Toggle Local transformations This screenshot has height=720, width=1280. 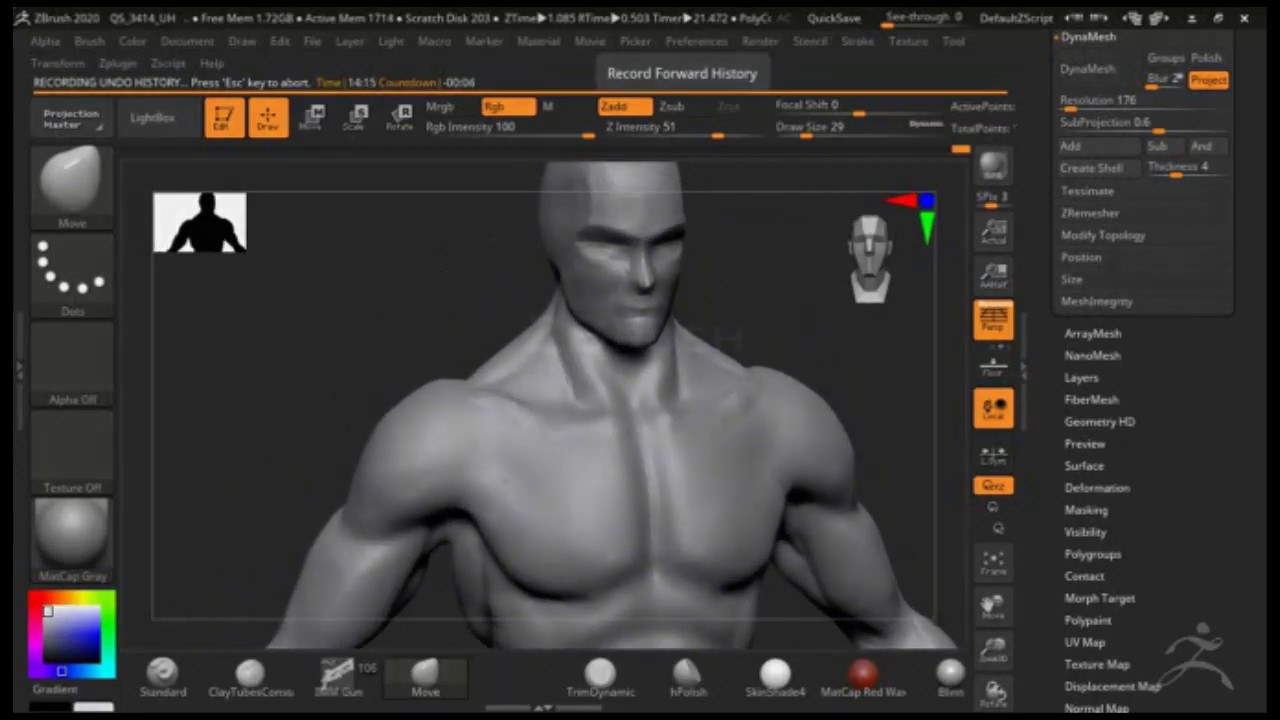(993, 409)
